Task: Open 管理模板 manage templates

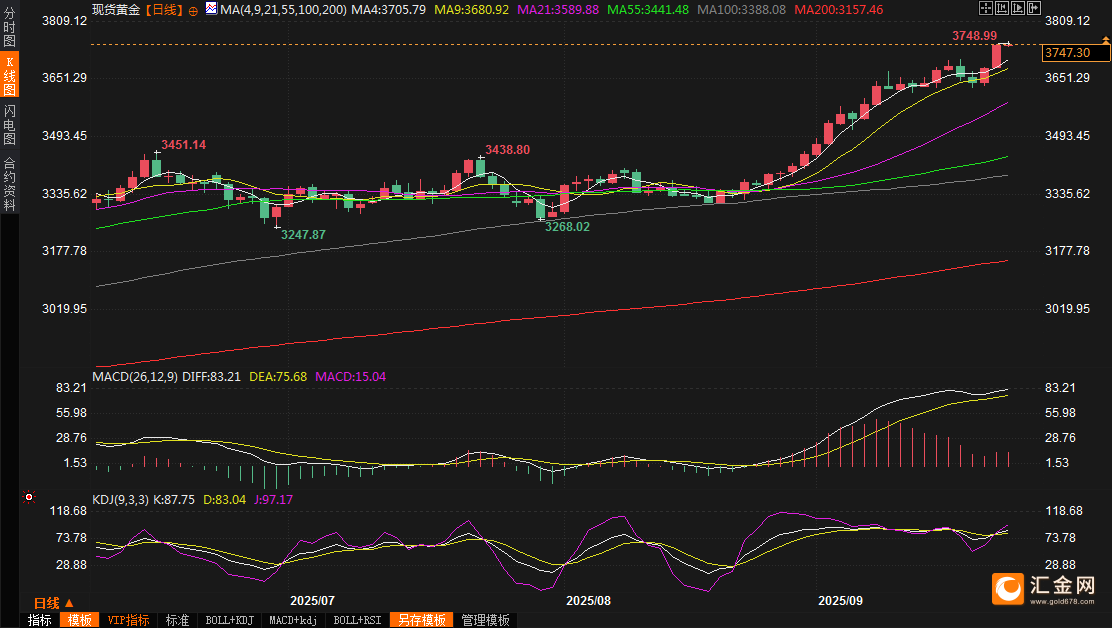Action: point(485,620)
